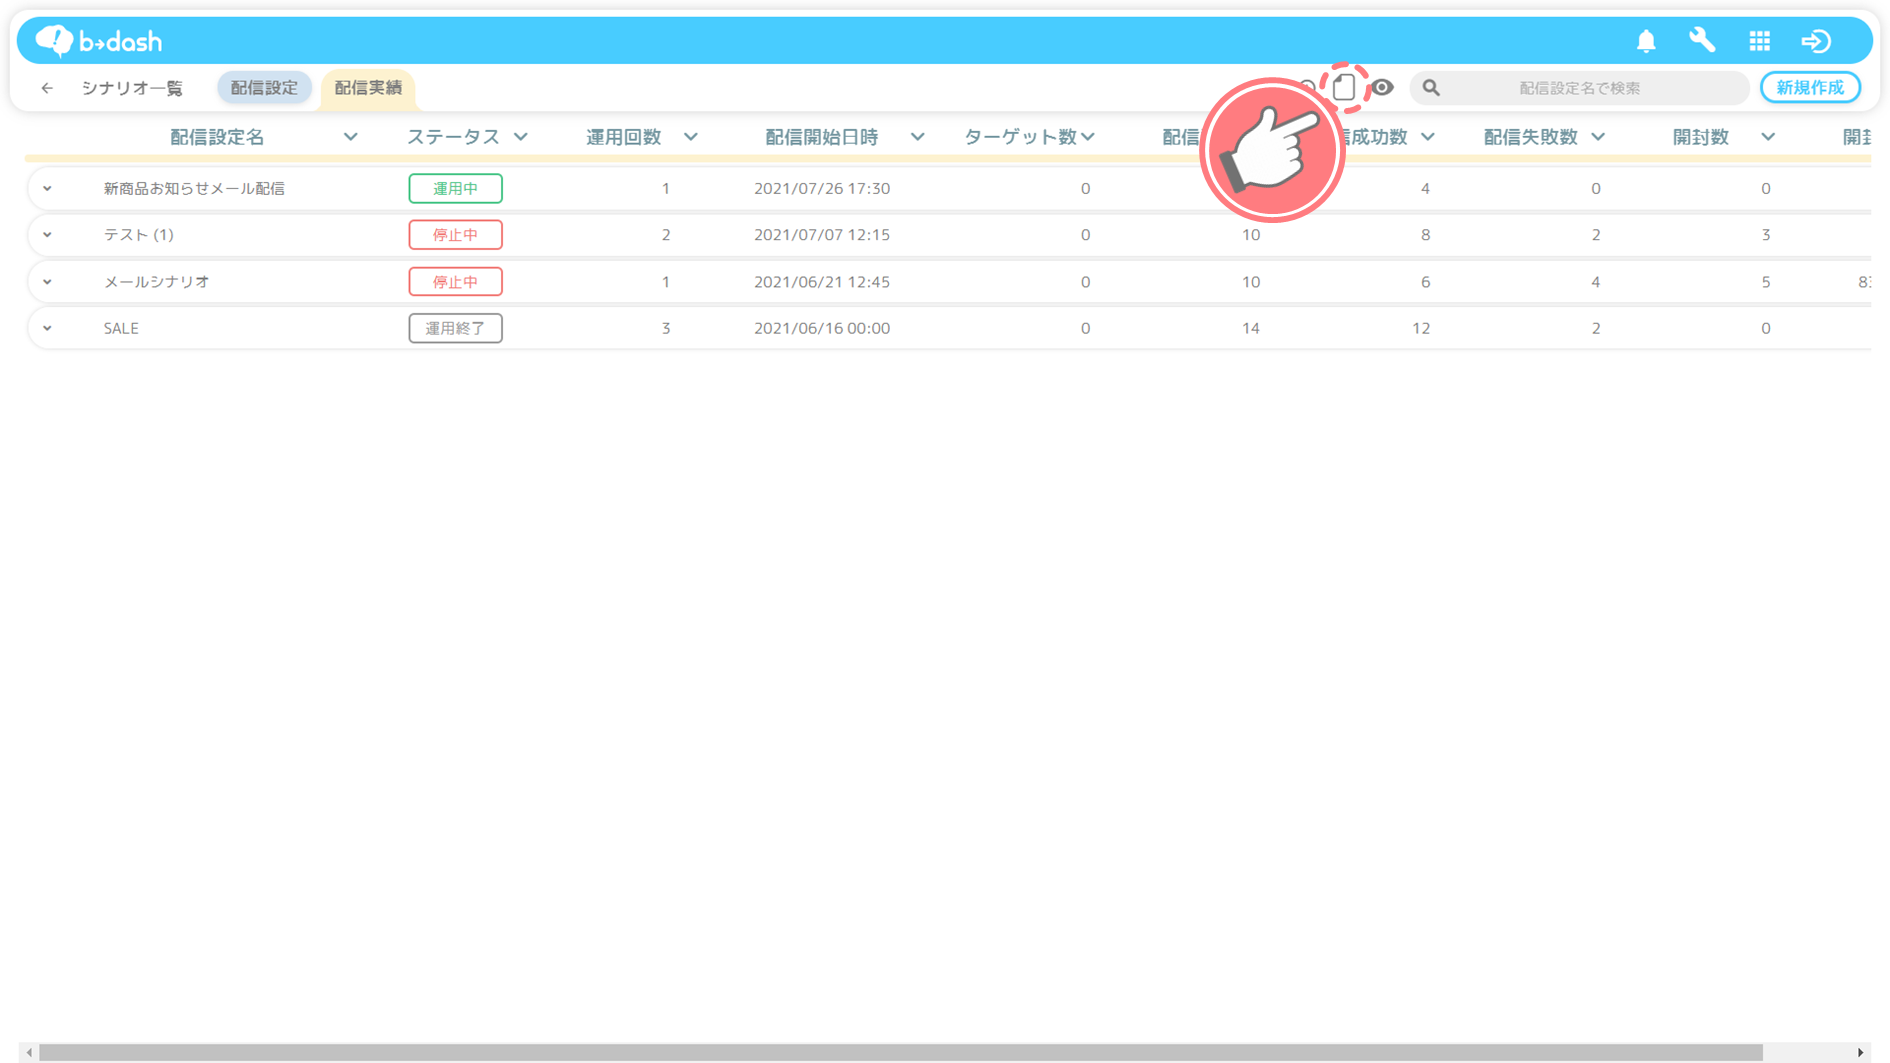Click date 2021/07/07 12:15
This screenshot has height=1063, width=1890.
coord(822,235)
